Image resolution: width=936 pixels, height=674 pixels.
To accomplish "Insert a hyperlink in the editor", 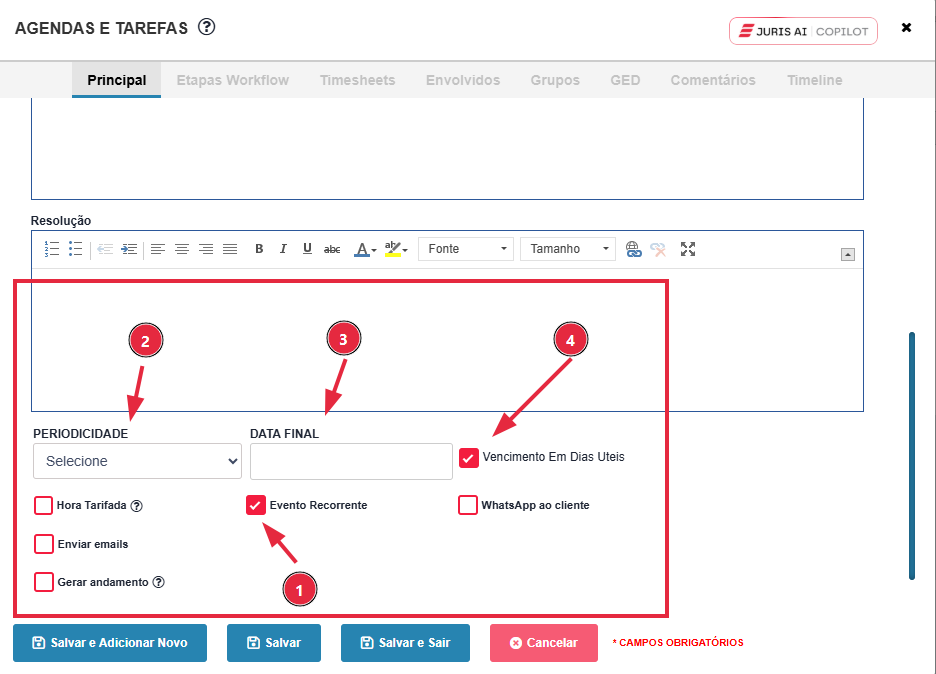I will (633, 249).
